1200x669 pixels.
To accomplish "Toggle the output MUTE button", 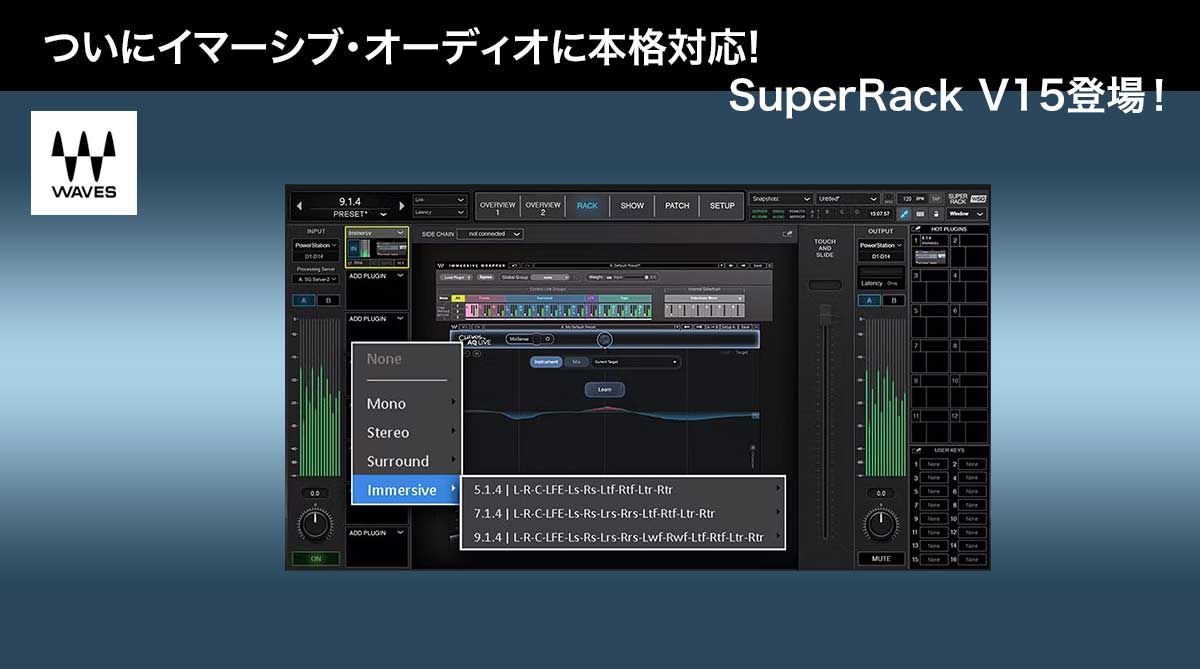I will point(880,559).
